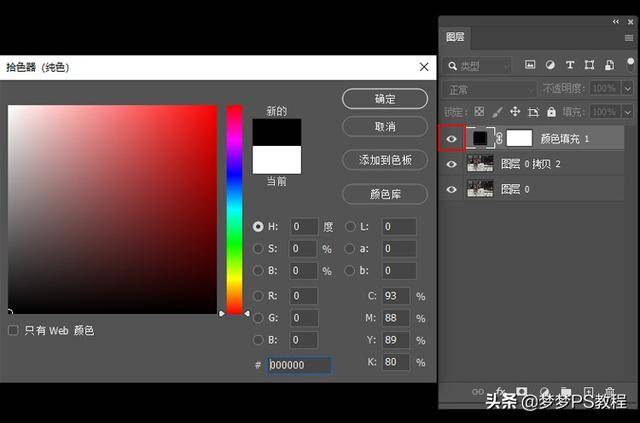
Task: Filter layers by shape layer icon
Action: click(x=589, y=65)
